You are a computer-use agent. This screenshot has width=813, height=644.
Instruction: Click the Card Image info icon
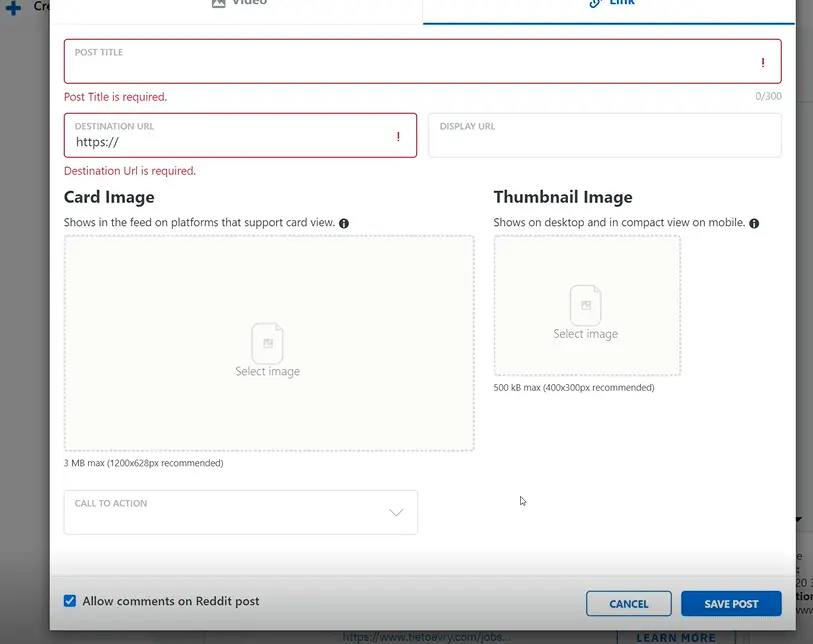pos(344,223)
